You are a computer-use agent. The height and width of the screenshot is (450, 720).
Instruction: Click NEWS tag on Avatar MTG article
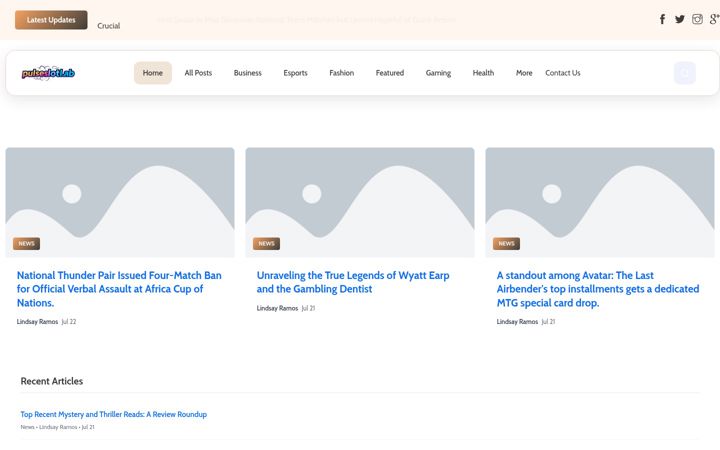coord(506,244)
